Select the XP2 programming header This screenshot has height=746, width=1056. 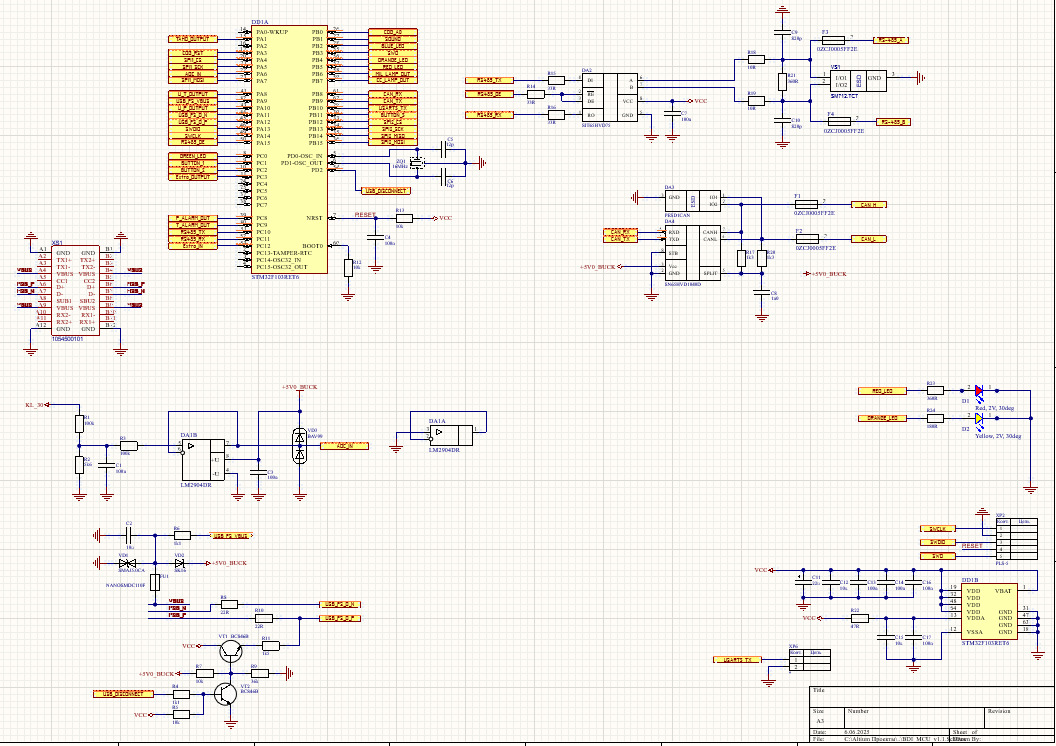pyautogui.click(x=1016, y=539)
